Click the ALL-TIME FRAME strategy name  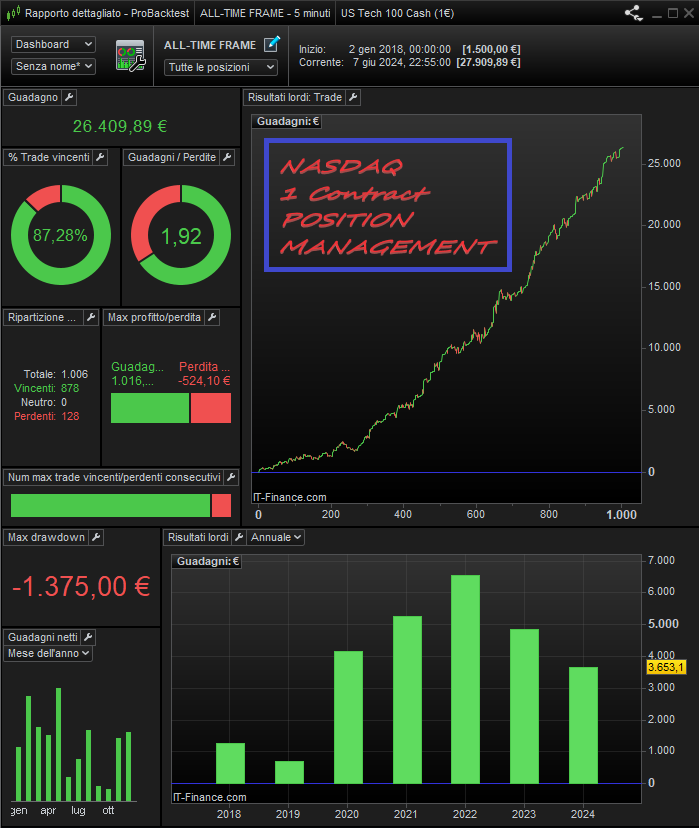tap(210, 45)
